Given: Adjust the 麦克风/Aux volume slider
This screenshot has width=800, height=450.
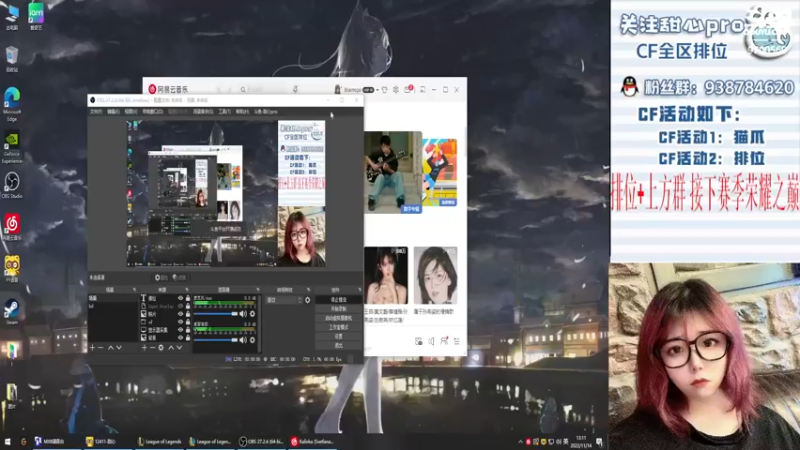Looking at the screenshot, I should pyautogui.click(x=215, y=314).
